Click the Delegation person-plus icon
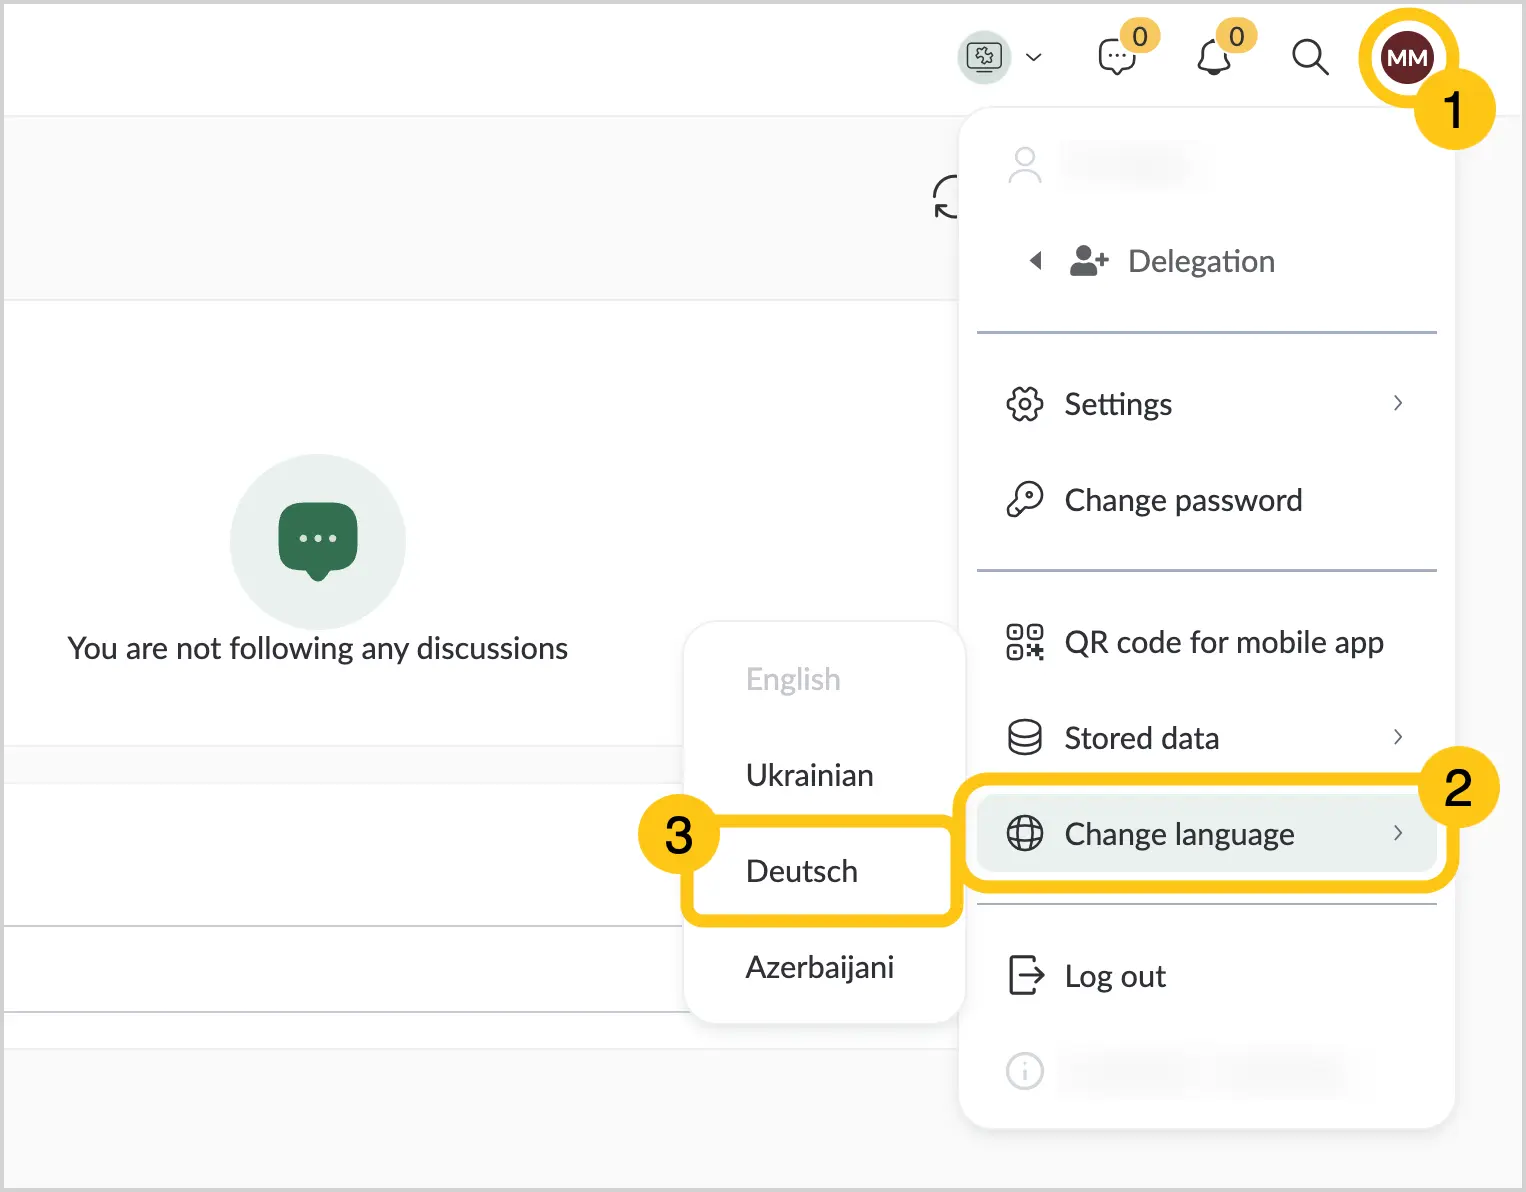 (x=1089, y=261)
